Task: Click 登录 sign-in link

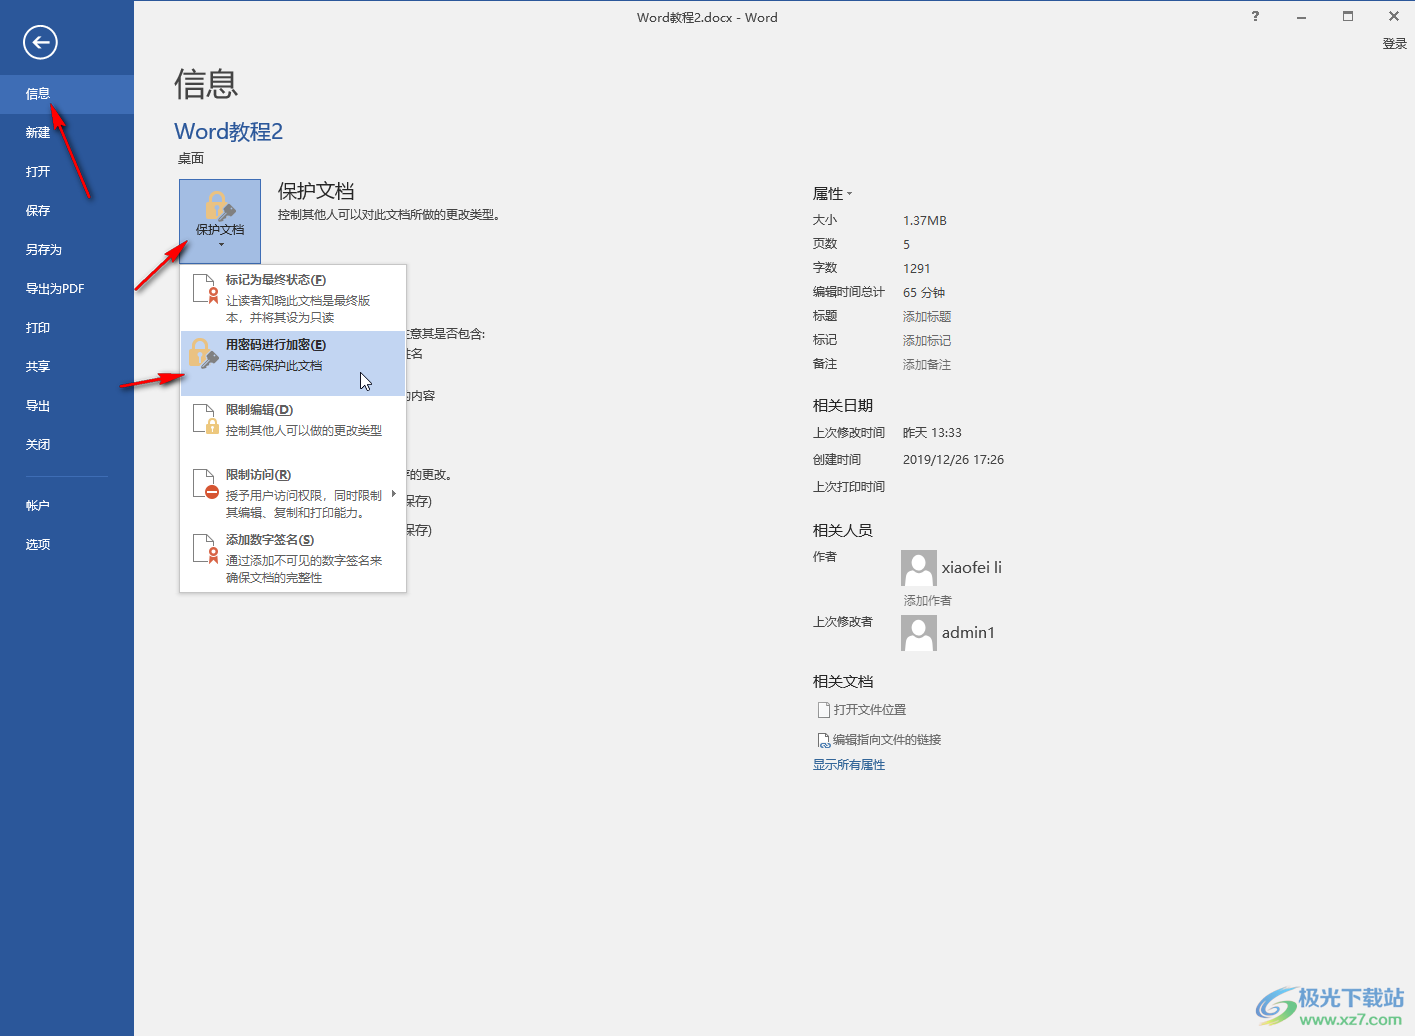Action: click(1394, 44)
